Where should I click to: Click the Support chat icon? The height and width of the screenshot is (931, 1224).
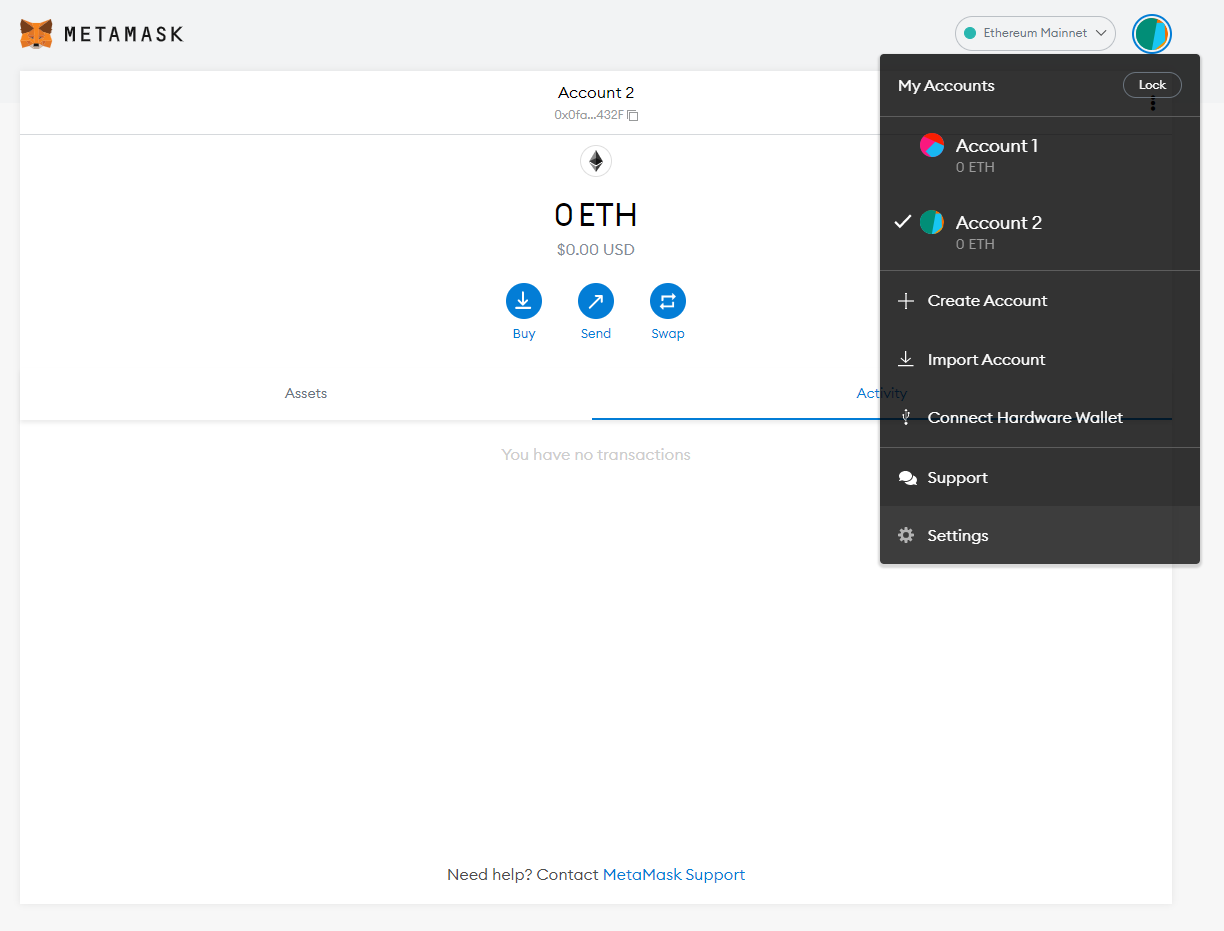coord(908,477)
